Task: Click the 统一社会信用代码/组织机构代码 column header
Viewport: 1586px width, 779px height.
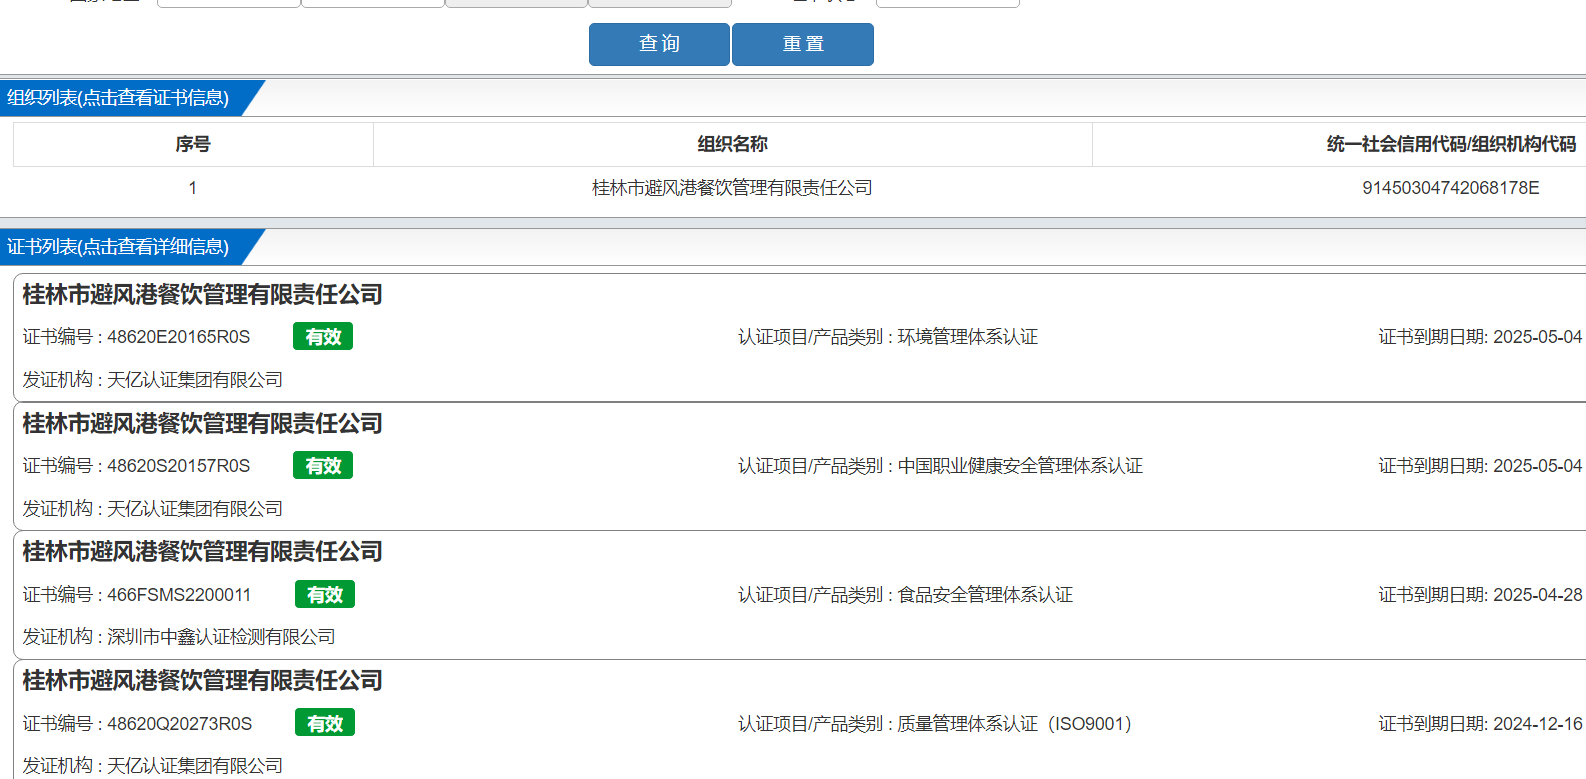Action: (1451, 144)
